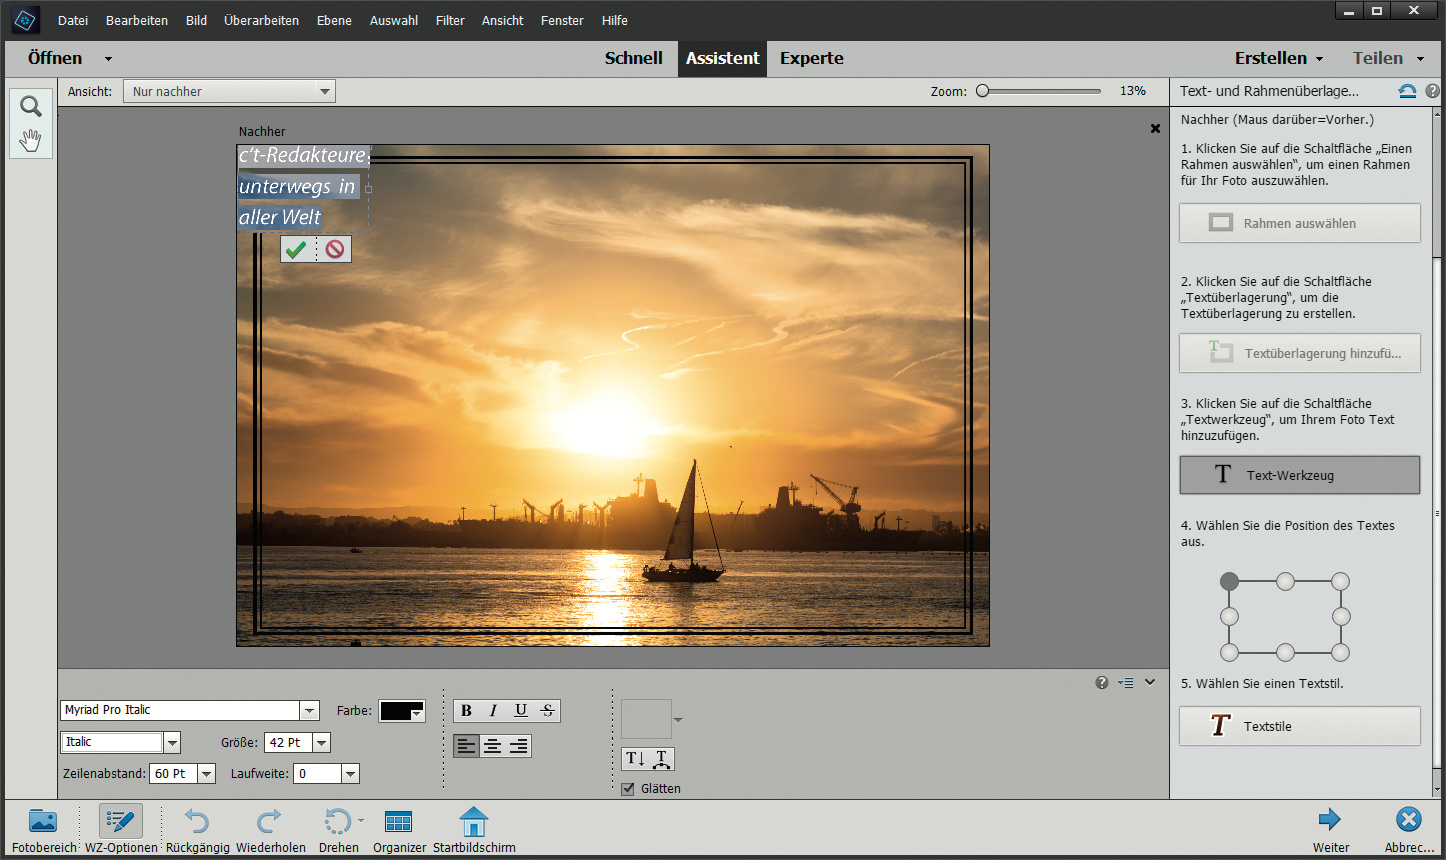
Task: Choose bottom-right text position
Action: (1341, 653)
